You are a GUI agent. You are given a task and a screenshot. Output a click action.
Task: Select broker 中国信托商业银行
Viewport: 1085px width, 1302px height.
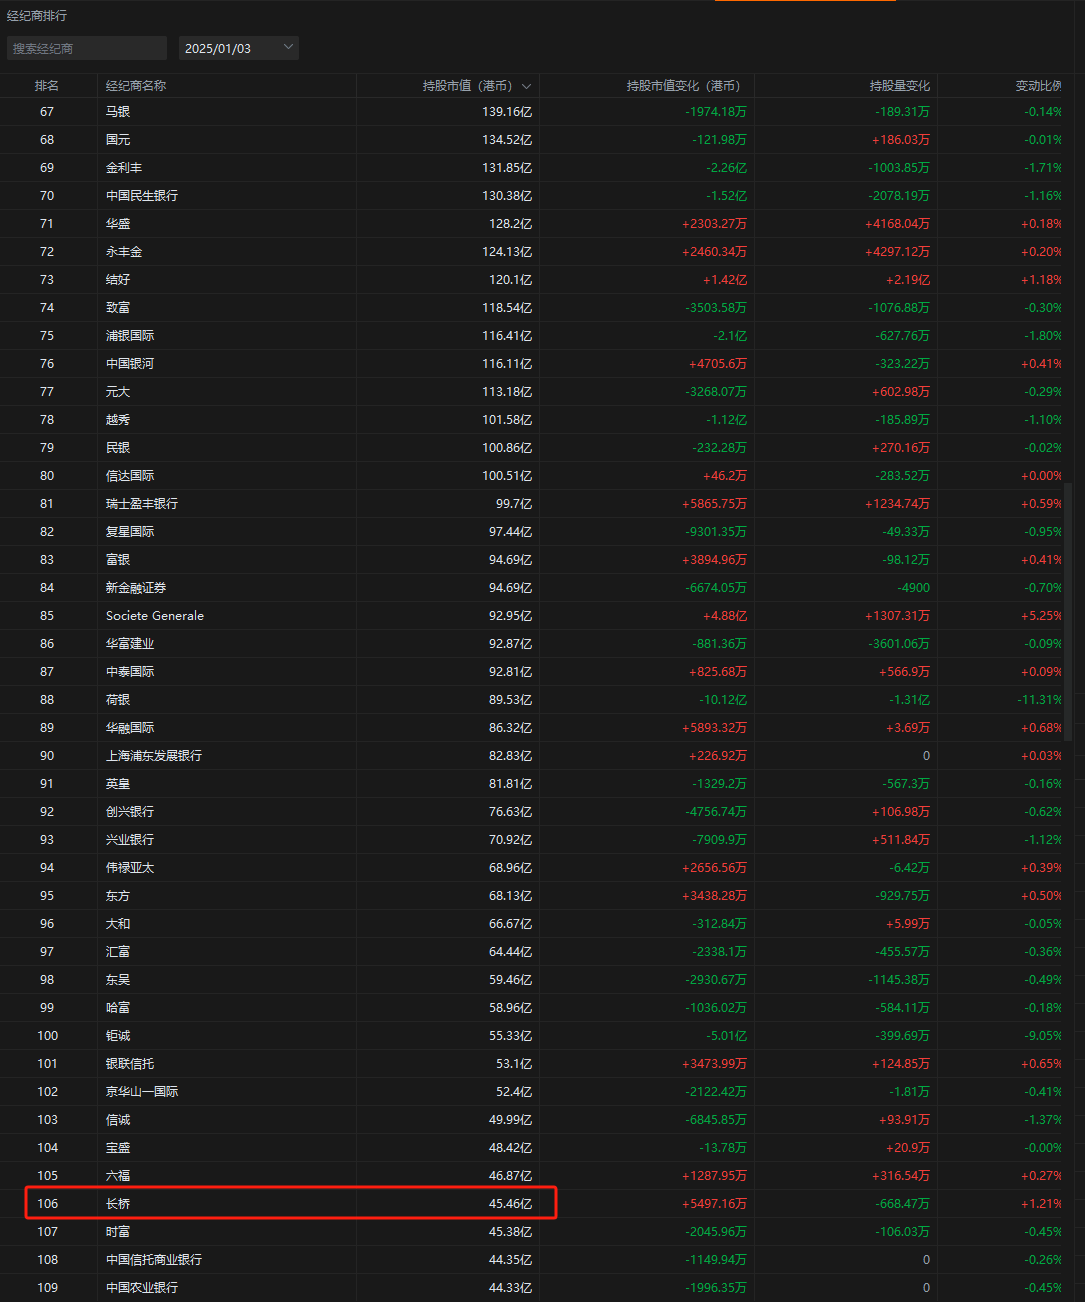[154, 1260]
